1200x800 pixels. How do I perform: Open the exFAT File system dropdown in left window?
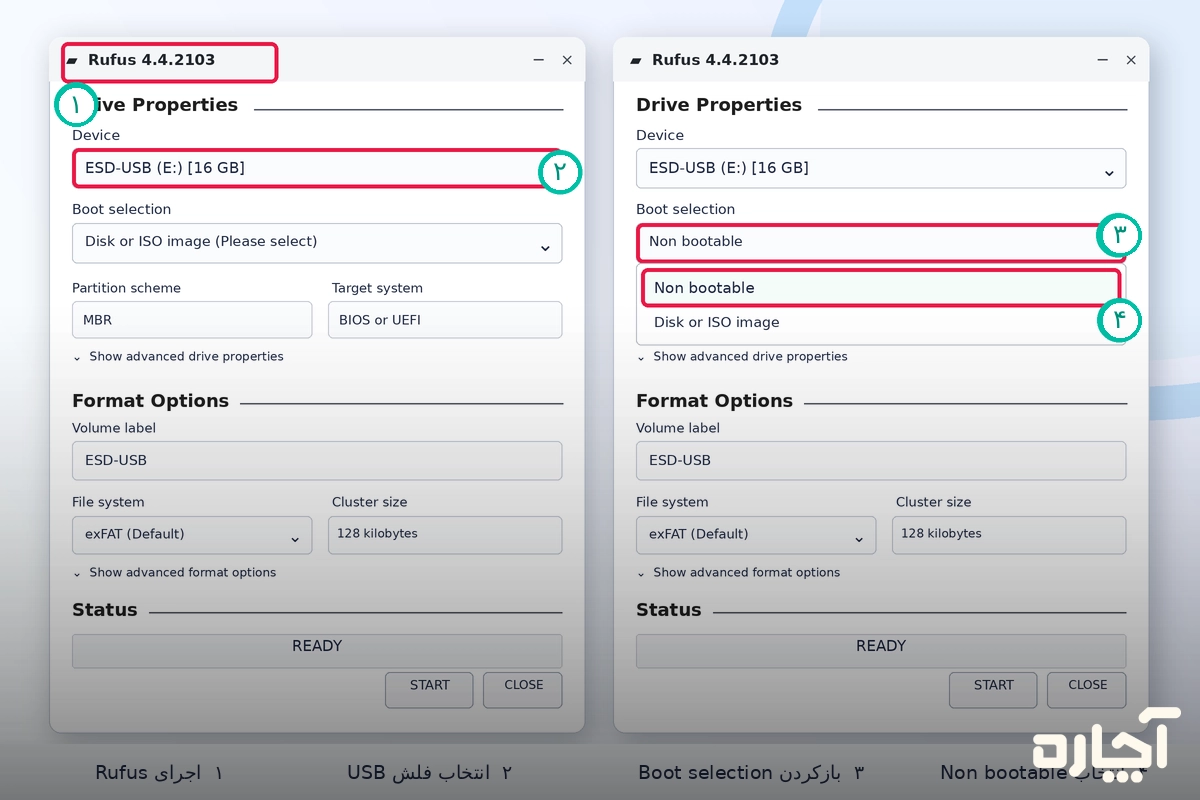click(x=192, y=535)
